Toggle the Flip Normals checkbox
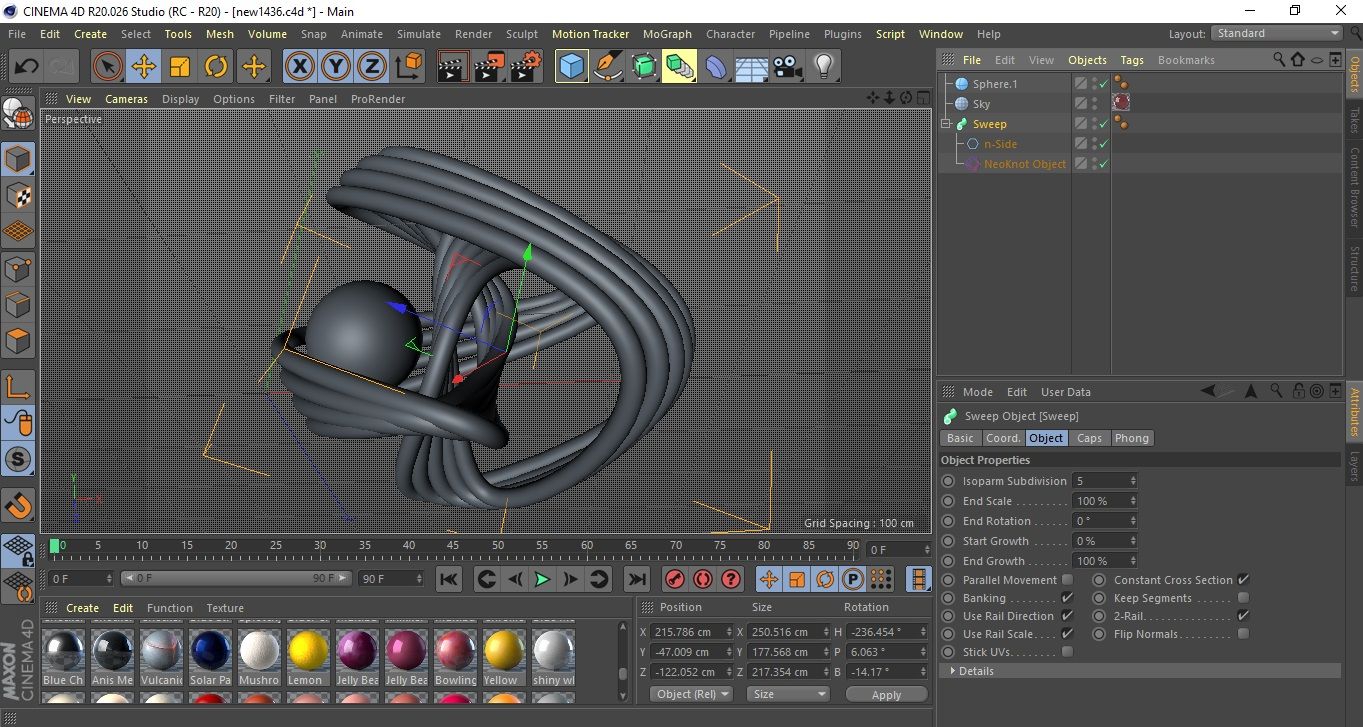The height and width of the screenshot is (727, 1363). coord(1243,634)
